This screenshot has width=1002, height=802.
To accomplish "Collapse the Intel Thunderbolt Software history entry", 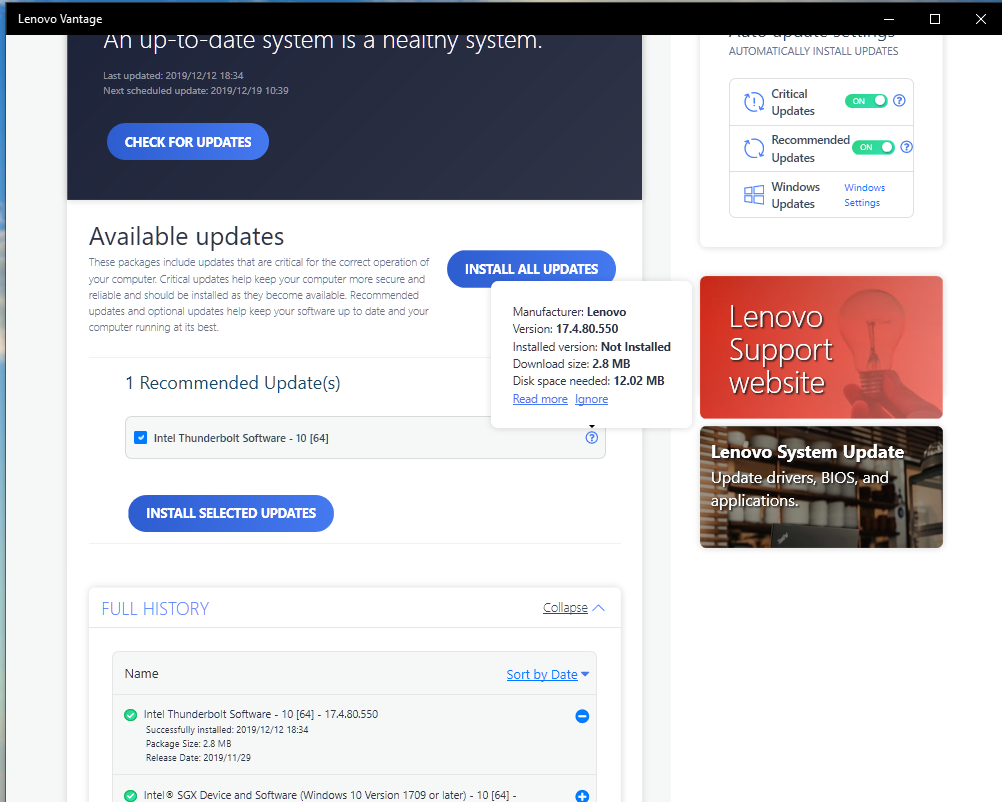I will coord(582,716).
